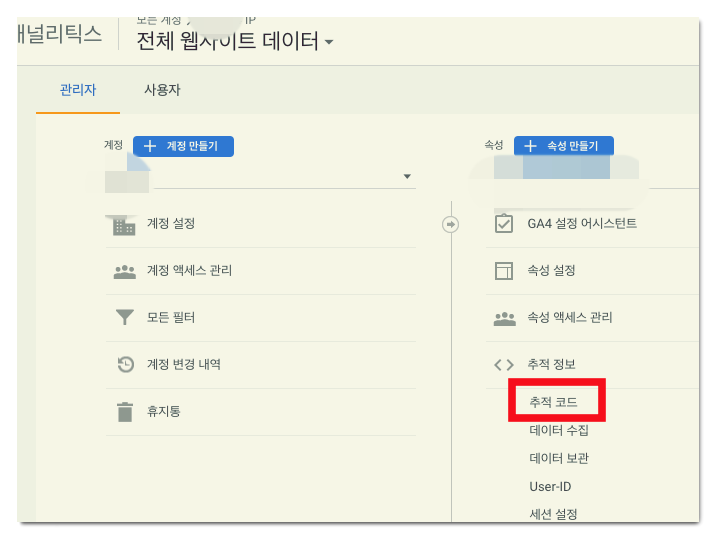The image size is (716, 539).
Task: Collapse the 추적 정보 section
Action: pyautogui.click(x=551, y=365)
